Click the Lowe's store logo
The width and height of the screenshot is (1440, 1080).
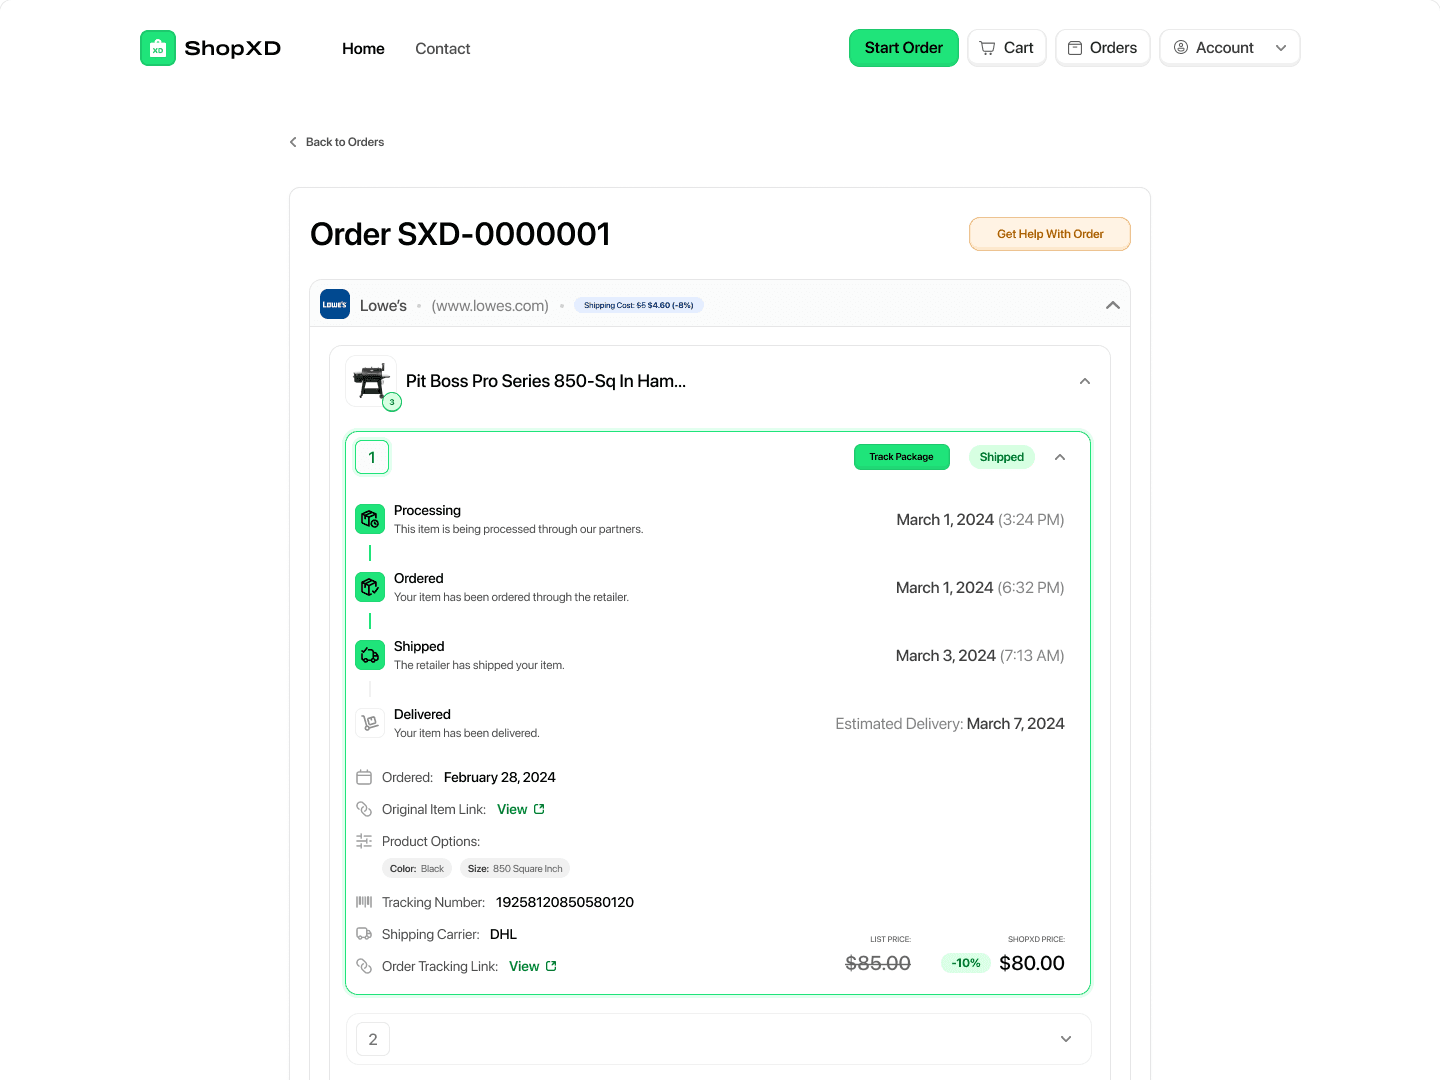click(x=335, y=305)
